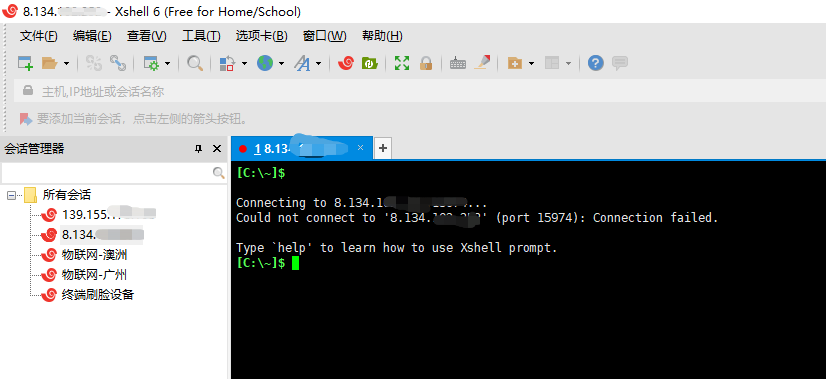The width and height of the screenshot is (826, 379).
Task: Open the 窗口(W) menu
Action: click(324, 36)
